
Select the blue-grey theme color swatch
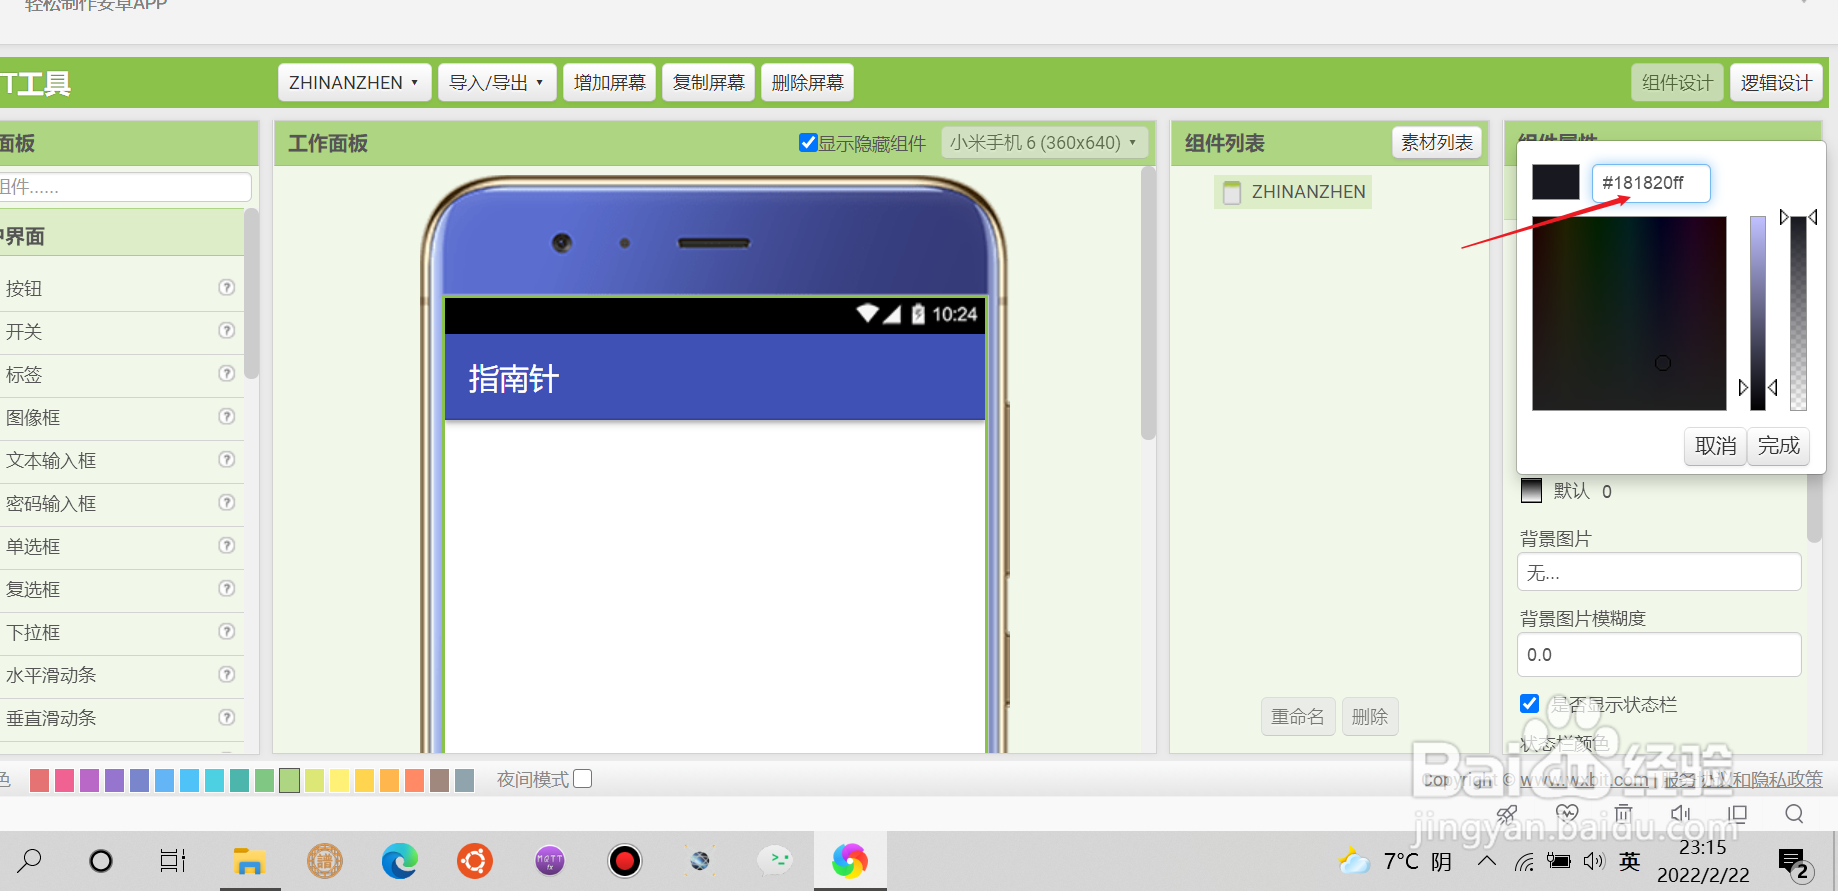click(464, 780)
